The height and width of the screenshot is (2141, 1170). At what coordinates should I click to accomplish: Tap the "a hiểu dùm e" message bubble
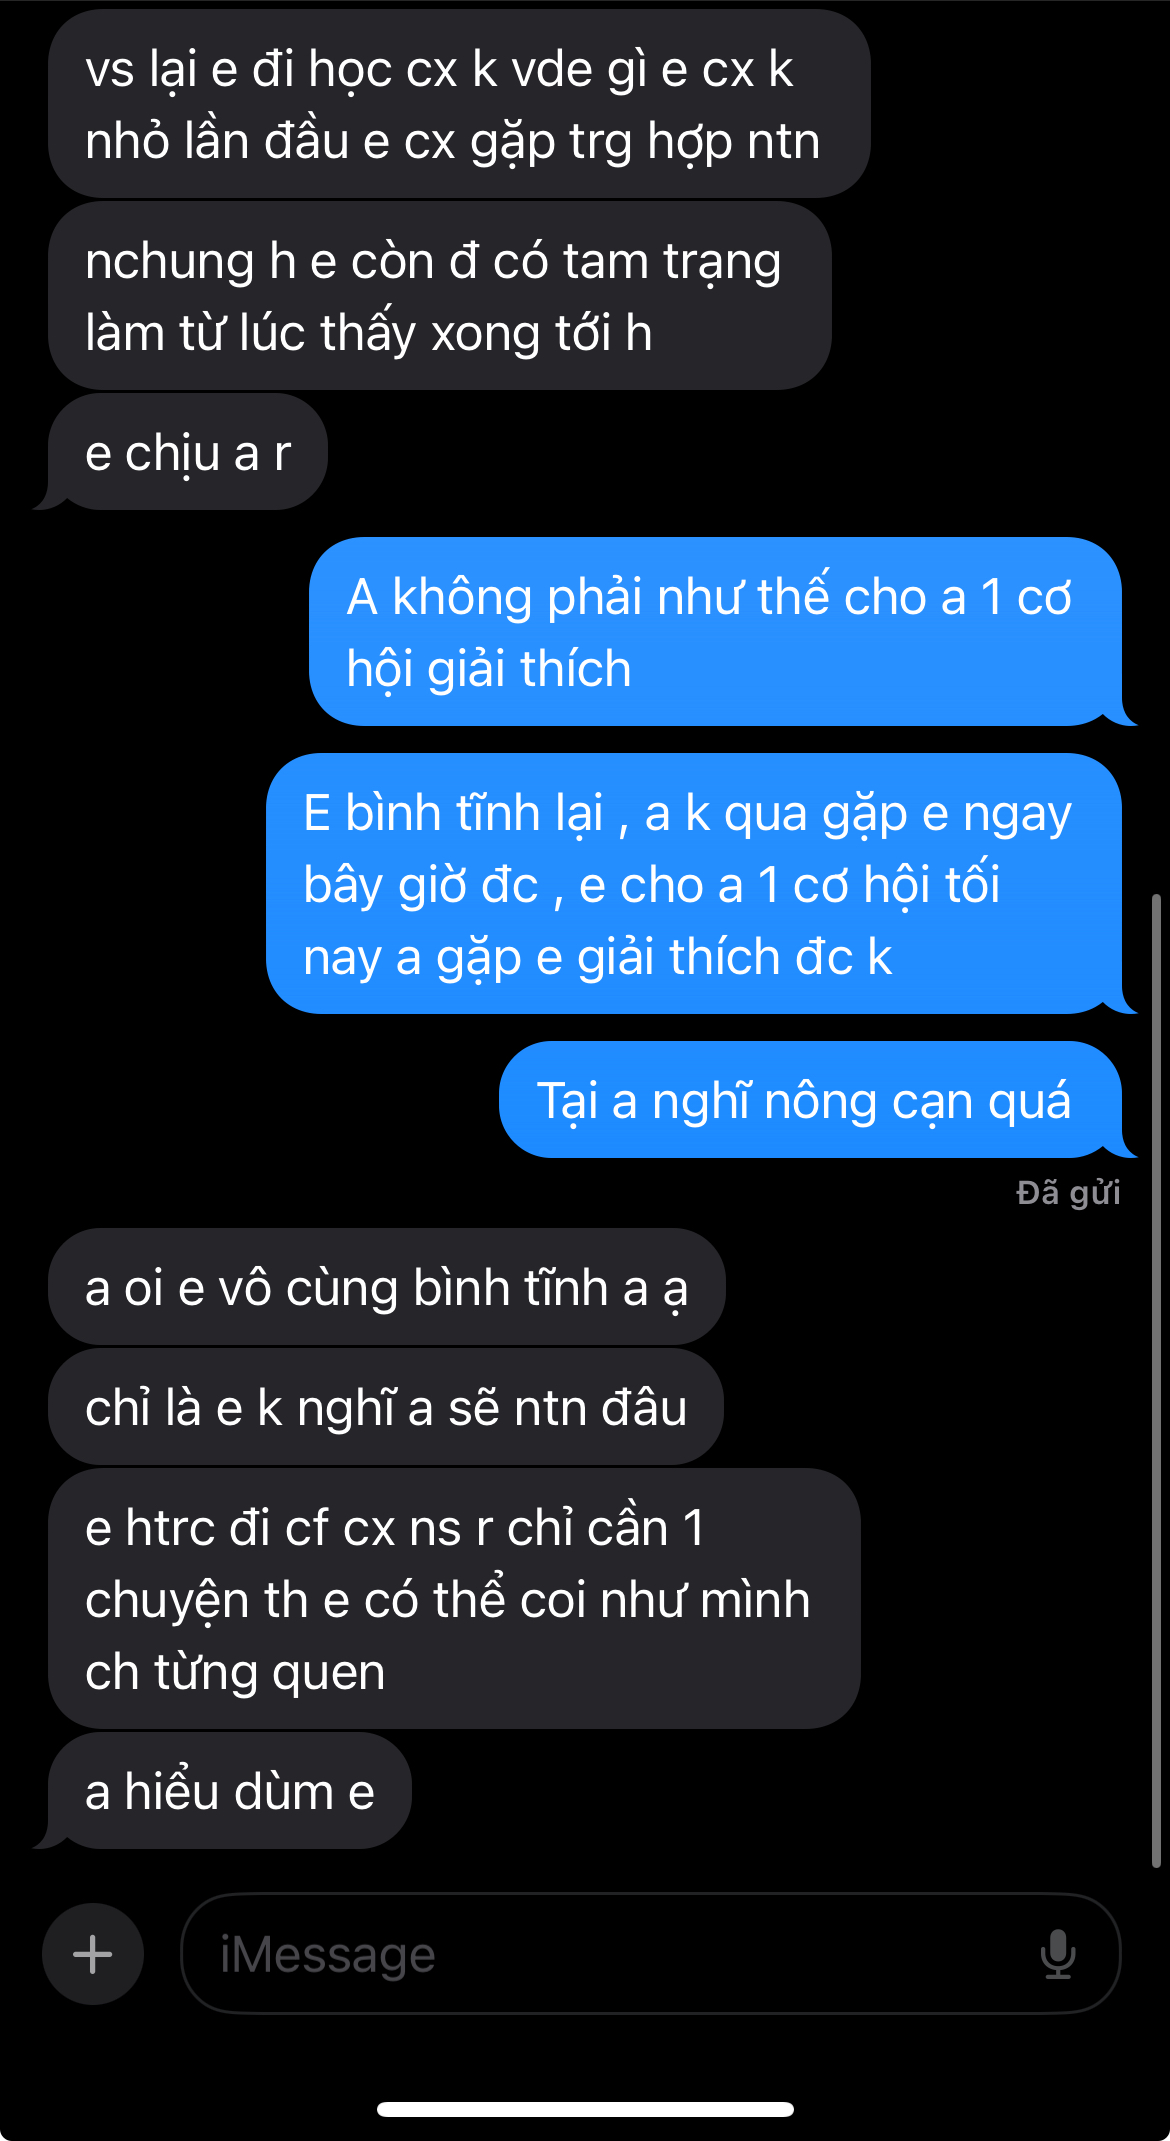click(230, 1791)
